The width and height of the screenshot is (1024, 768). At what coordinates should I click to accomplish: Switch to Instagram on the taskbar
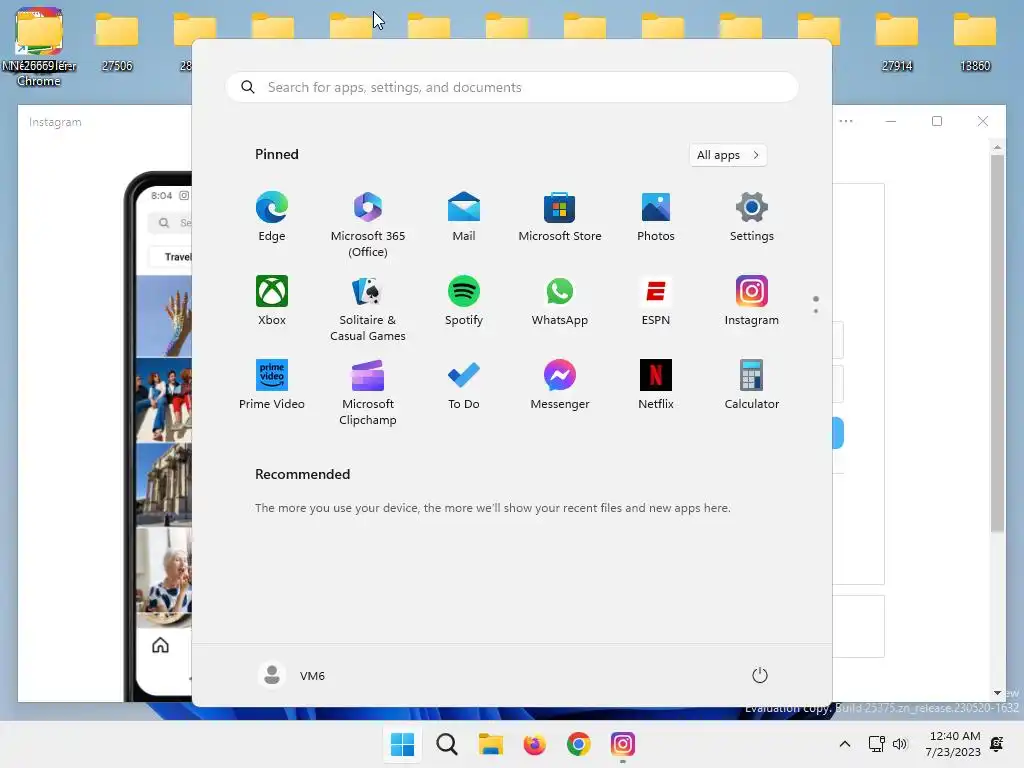pyautogui.click(x=622, y=744)
